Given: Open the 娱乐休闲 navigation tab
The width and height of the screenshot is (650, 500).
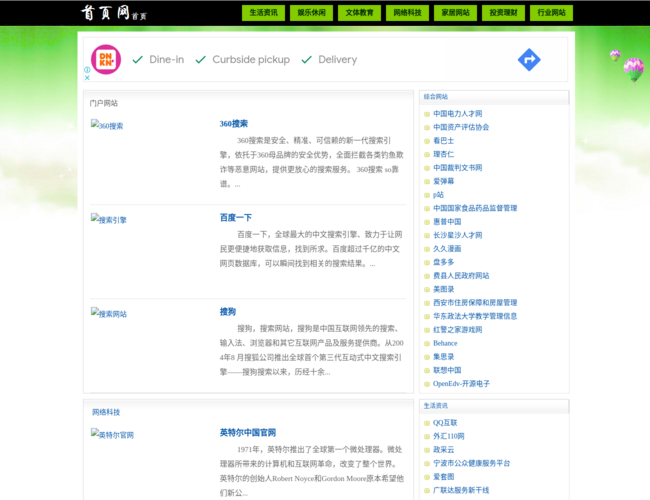Looking at the screenshot, I should (x=311, y=12).
